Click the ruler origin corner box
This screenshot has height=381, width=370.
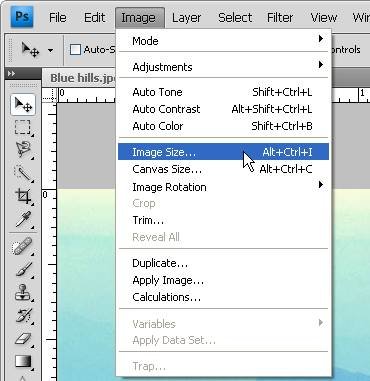click(x=50, y=95)
